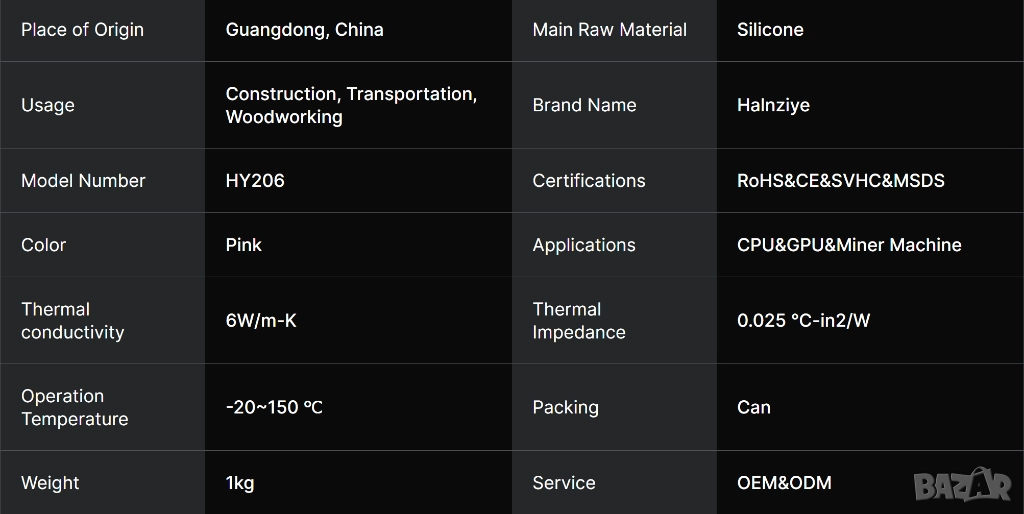Select the "Silicone" value cell

click(770, 30)
